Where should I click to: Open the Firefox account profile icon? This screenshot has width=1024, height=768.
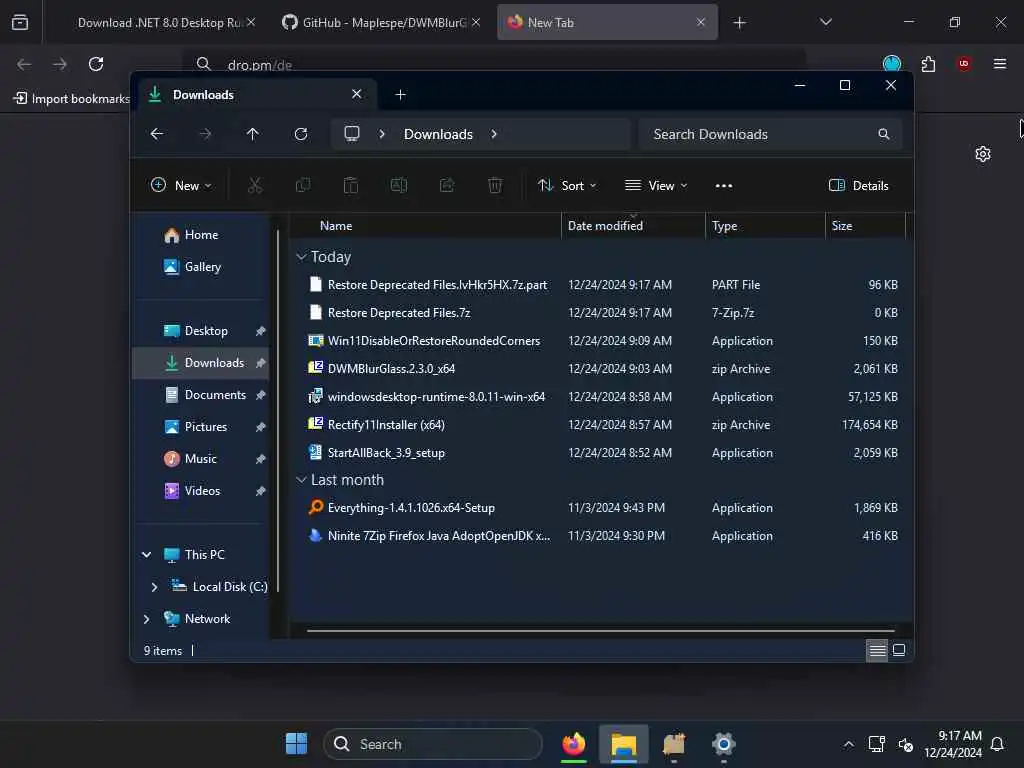point(892,64)
